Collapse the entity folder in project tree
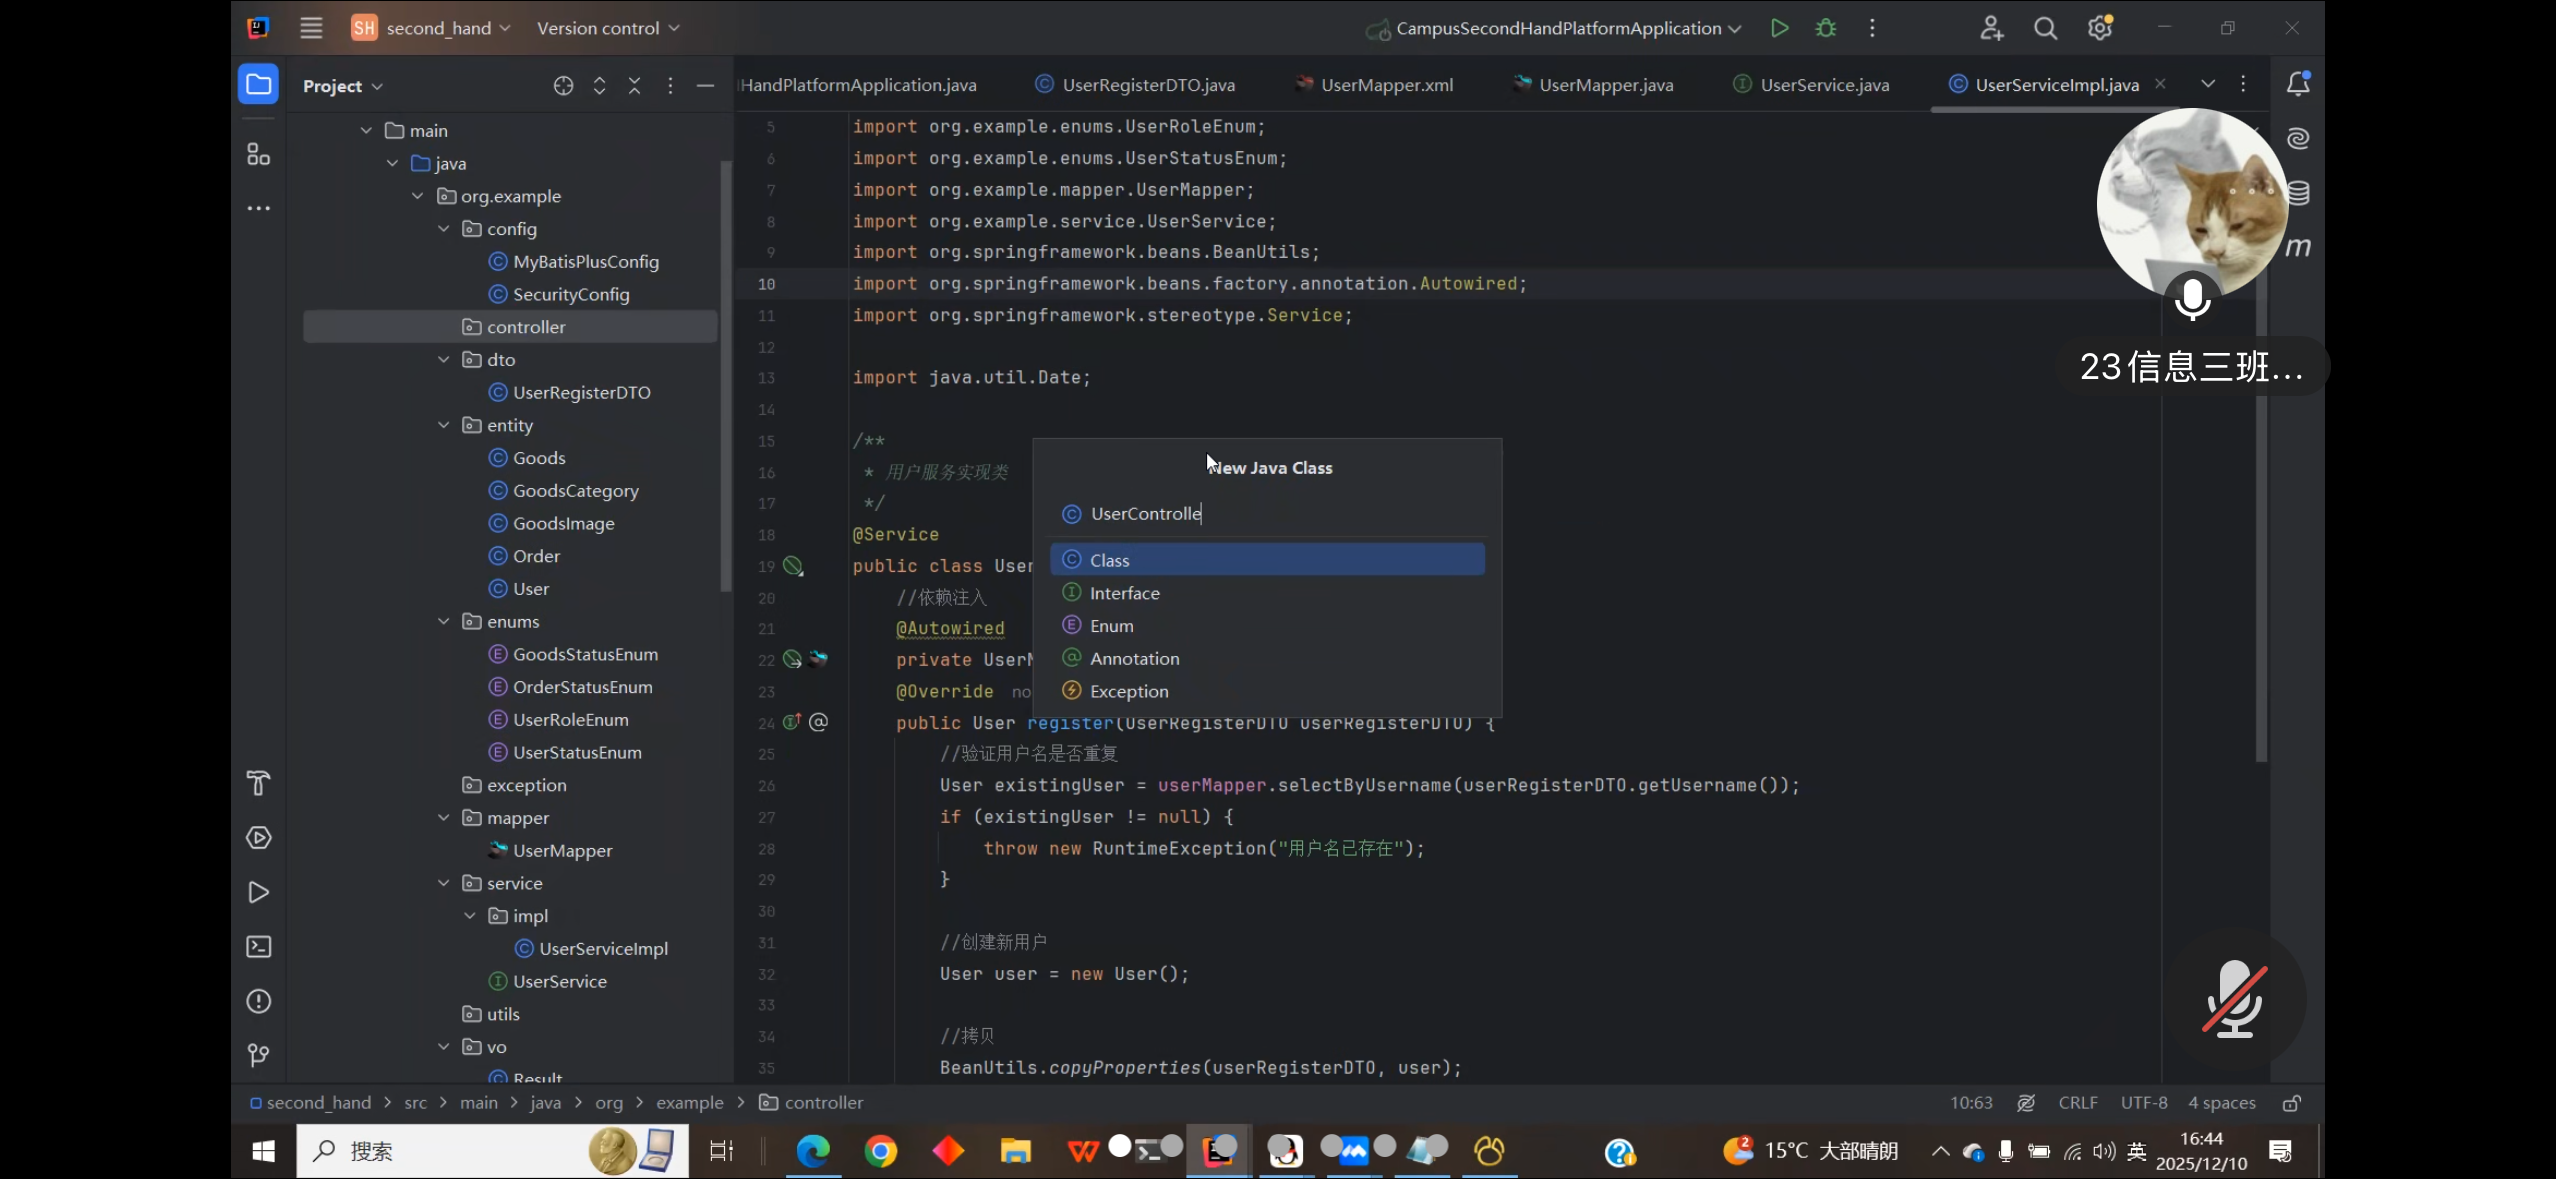The image size is (2556, 1179). 444,425
